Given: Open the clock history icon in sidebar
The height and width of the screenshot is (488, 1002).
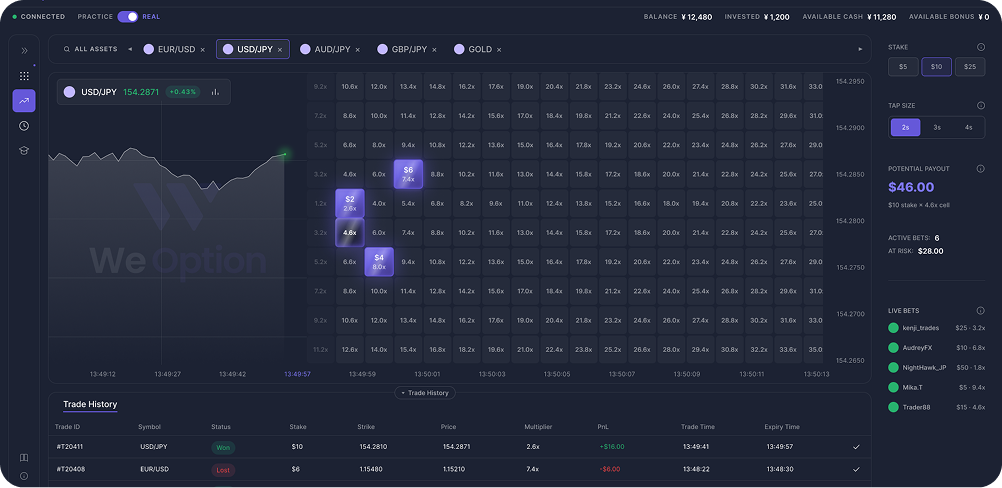Looking at the screenshot, I should click(24, 126).
